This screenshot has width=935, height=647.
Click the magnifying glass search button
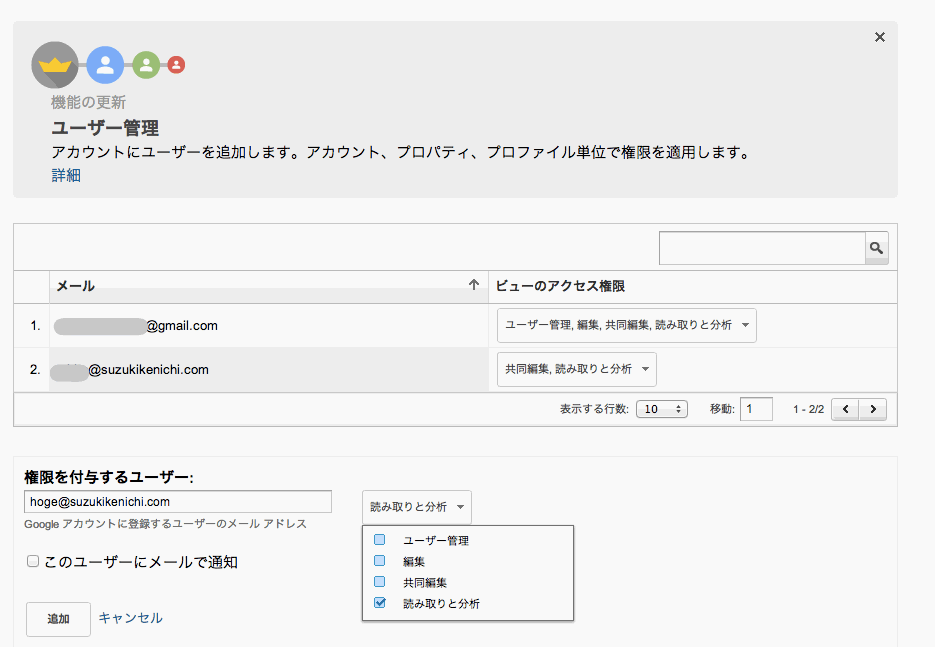[x=876, y=248]
